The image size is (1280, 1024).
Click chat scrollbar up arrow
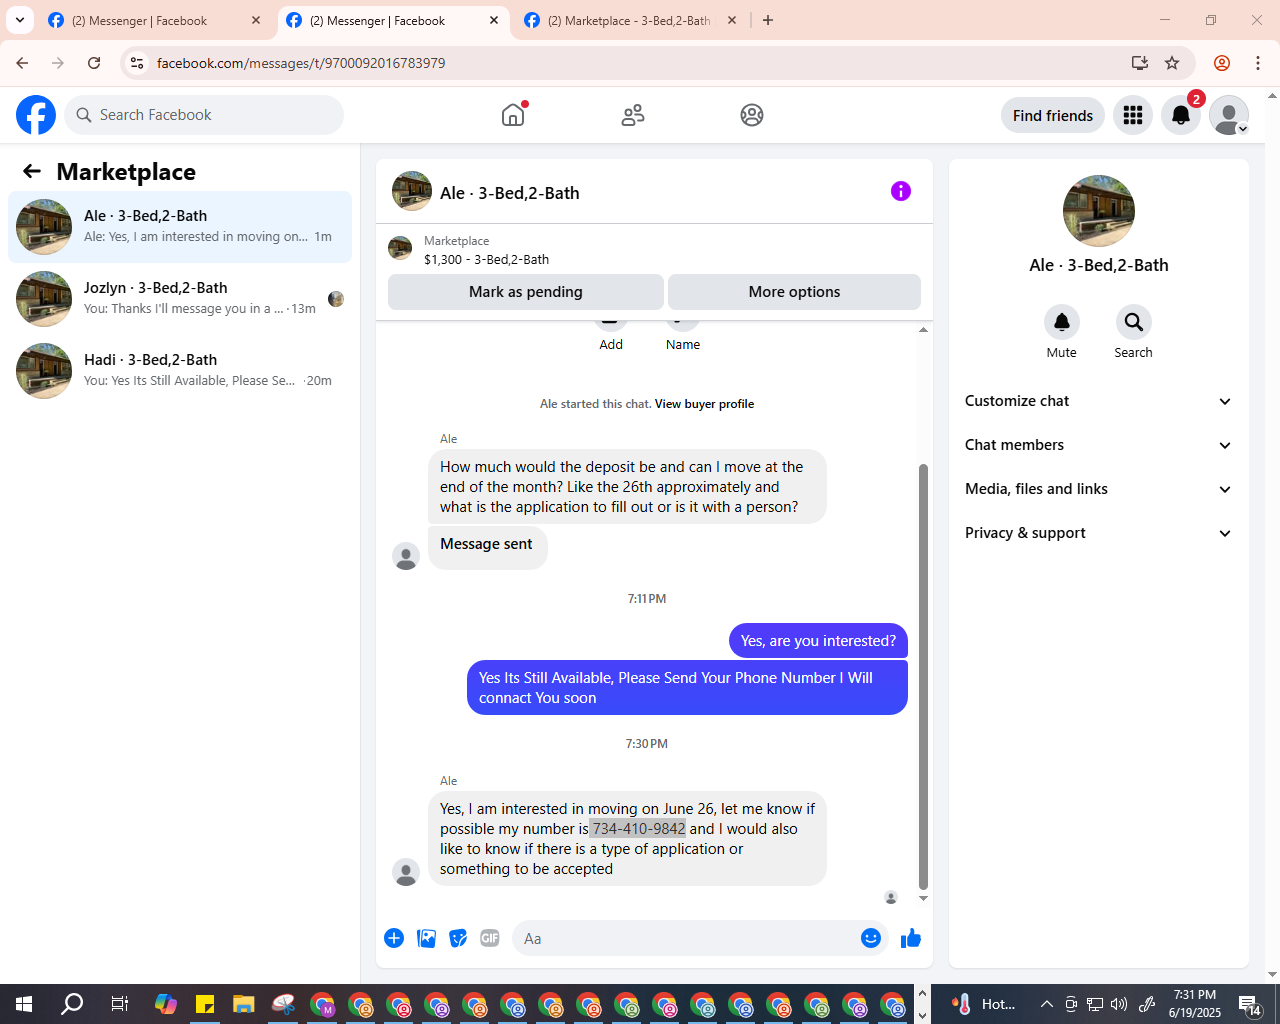click(x=923, y=329)
